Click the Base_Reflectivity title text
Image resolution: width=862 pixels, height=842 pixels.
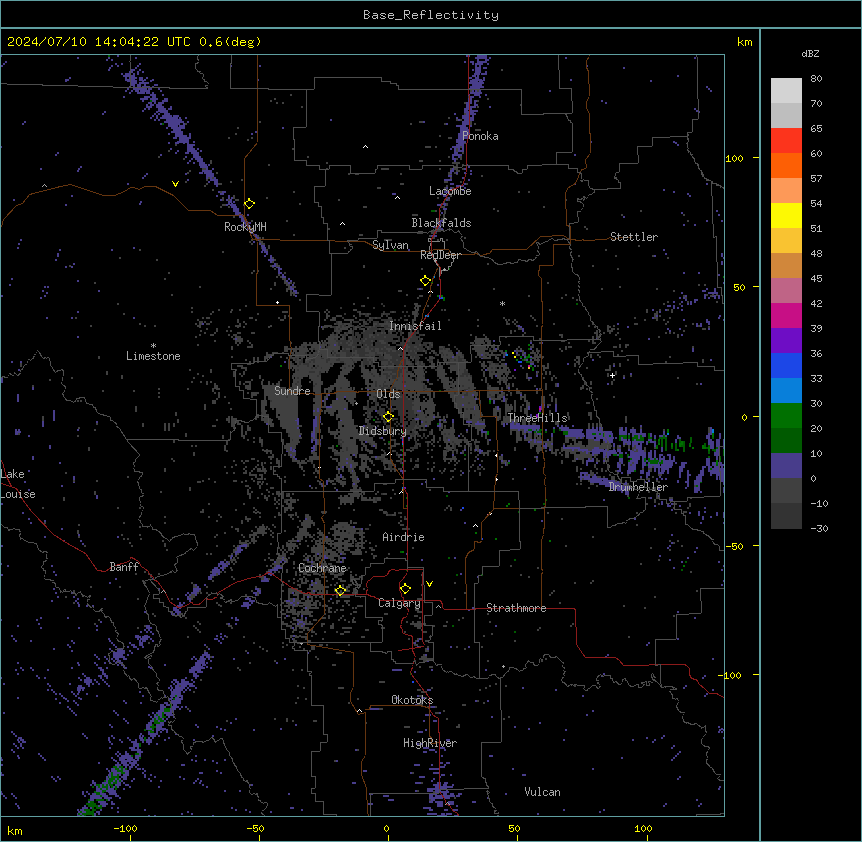tap(430, 15)
